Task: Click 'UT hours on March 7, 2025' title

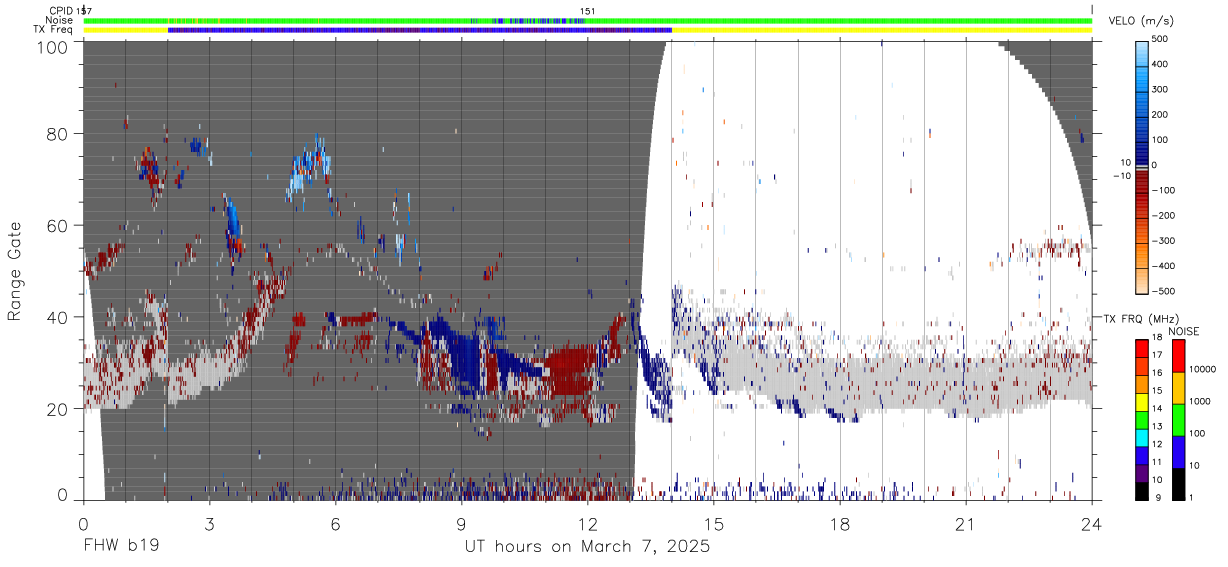Action: click(587, 547)
